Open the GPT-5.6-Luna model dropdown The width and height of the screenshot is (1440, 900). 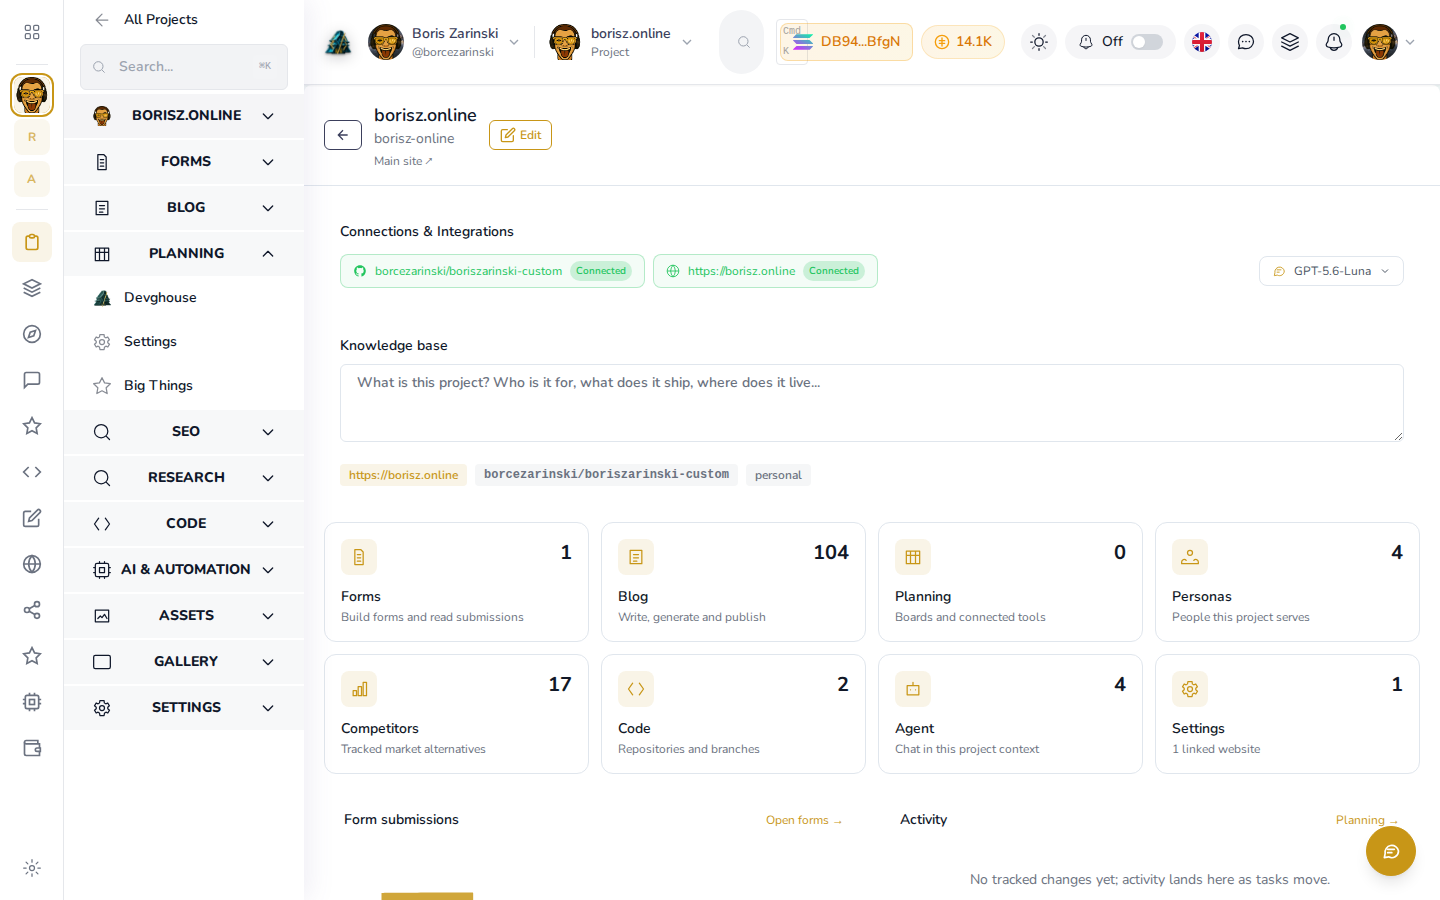1331,271
